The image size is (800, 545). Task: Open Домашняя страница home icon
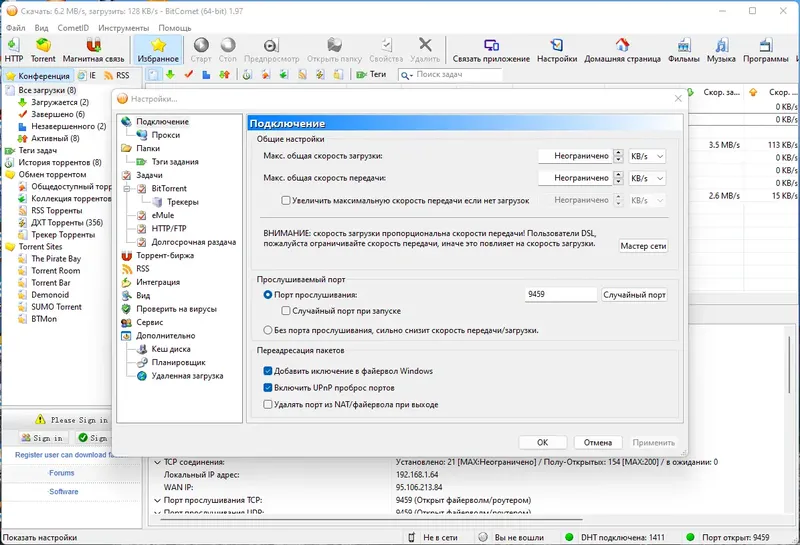(622, 50)
